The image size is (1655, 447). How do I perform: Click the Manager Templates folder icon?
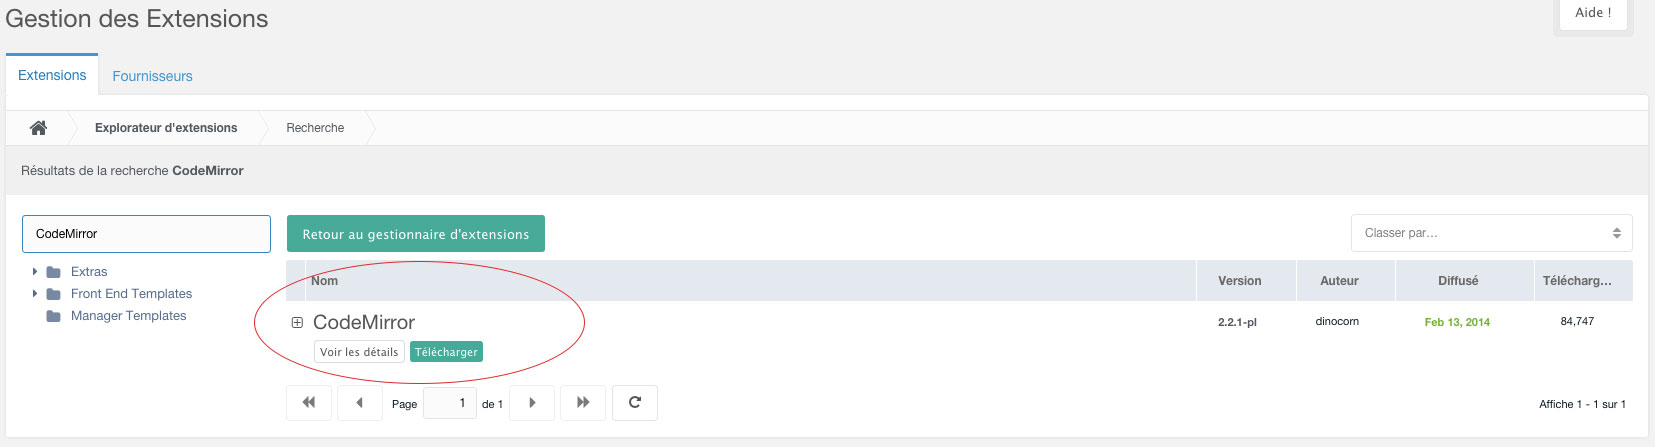coord(54,316)
